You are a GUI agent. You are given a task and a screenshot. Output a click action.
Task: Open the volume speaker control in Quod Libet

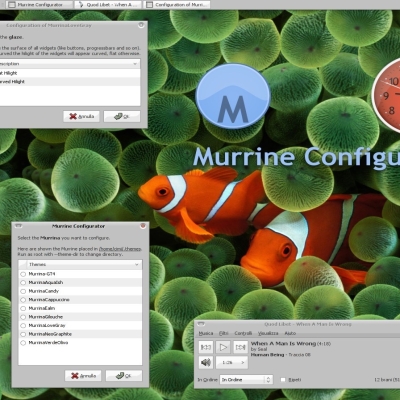[x=206, y=362]
